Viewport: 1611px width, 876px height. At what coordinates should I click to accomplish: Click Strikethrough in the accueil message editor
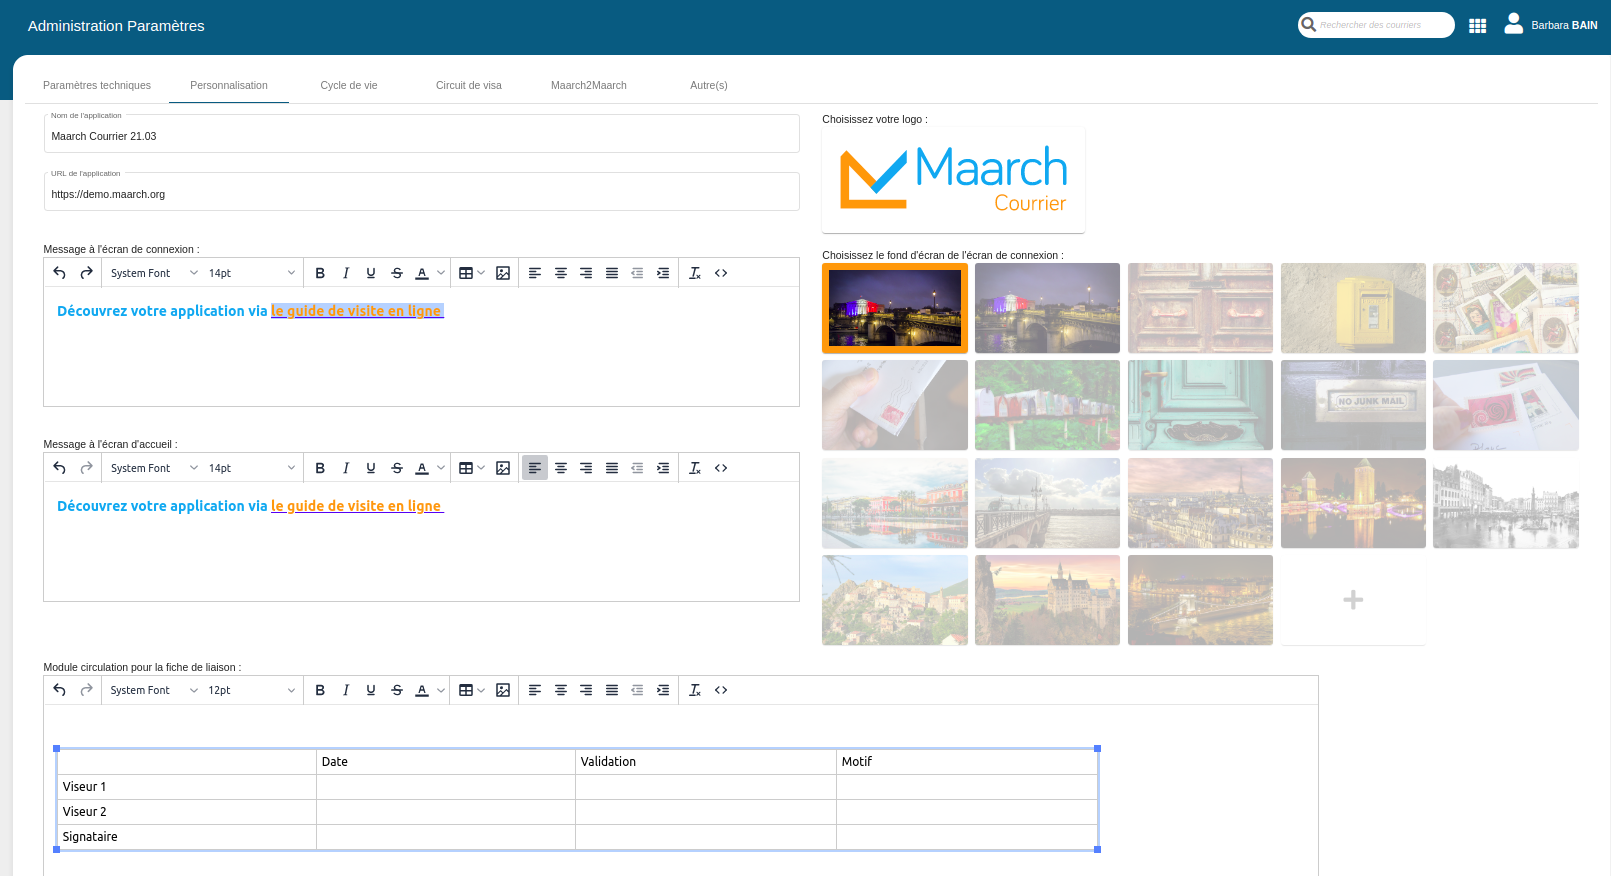[397, 468]
